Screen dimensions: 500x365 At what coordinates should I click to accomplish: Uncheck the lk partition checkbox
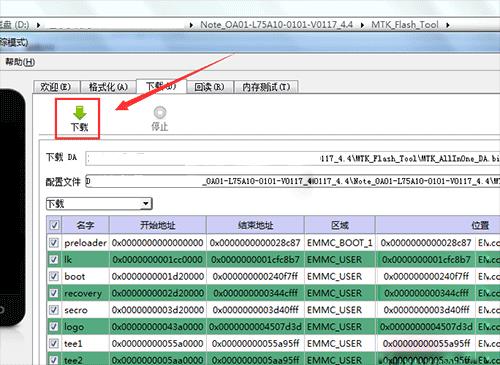tap(54, 259)
